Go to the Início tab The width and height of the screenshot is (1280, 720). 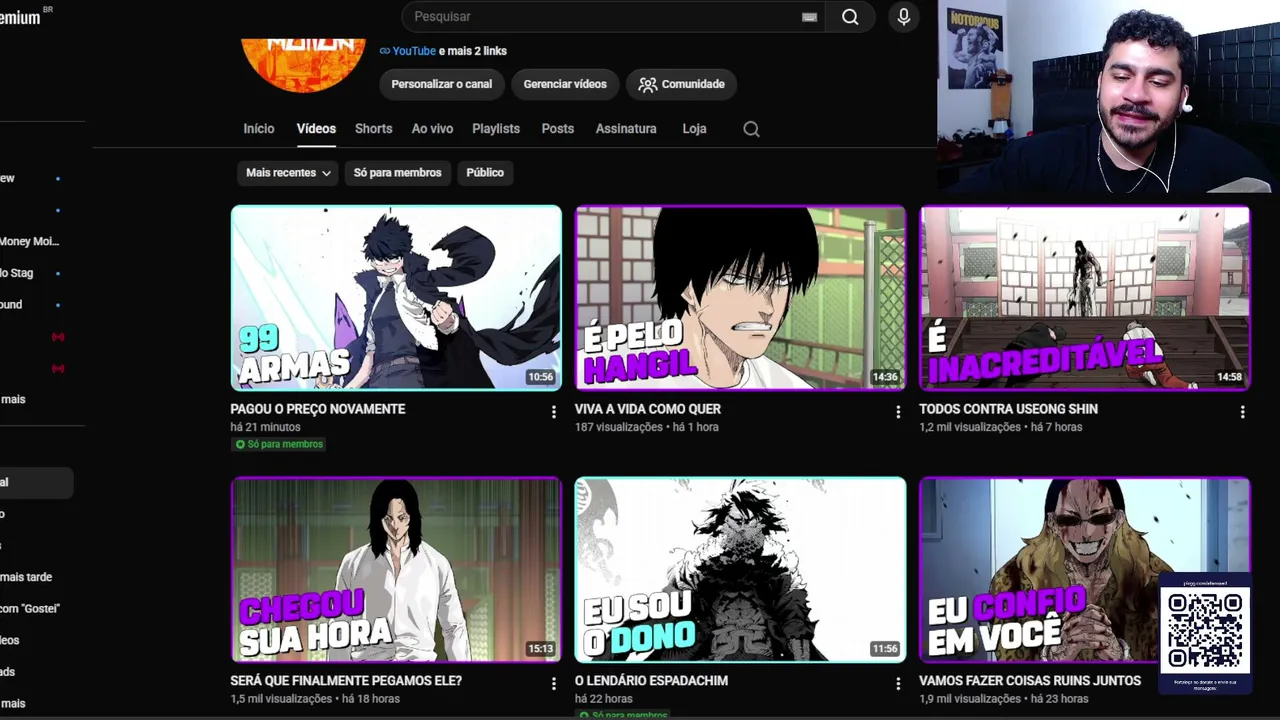[258, 129]
